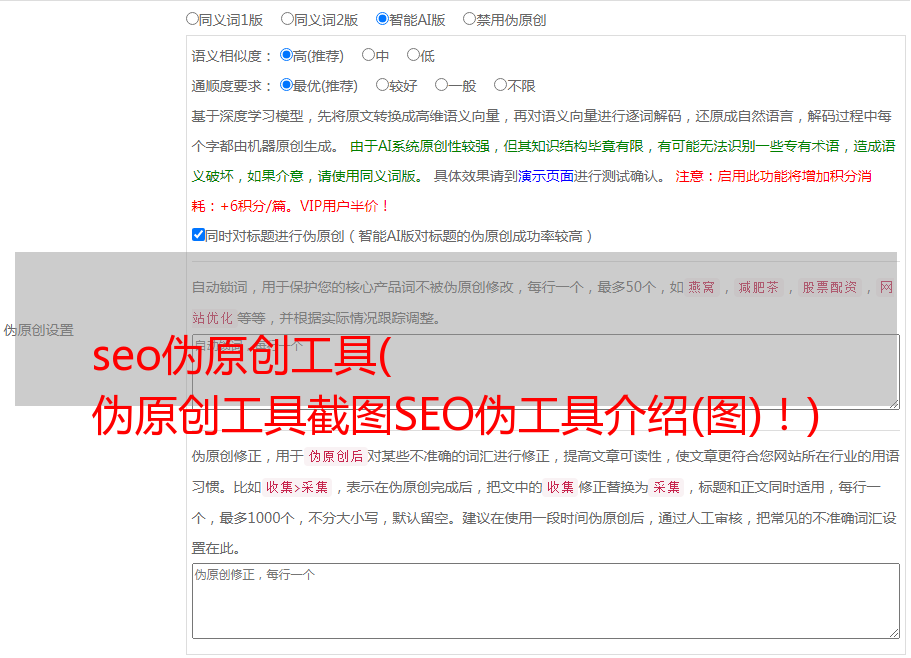The width and height of the screenshot is (911, 658).
Task: Set 通顺度要求 to 不限
Action: pos(500,85)
